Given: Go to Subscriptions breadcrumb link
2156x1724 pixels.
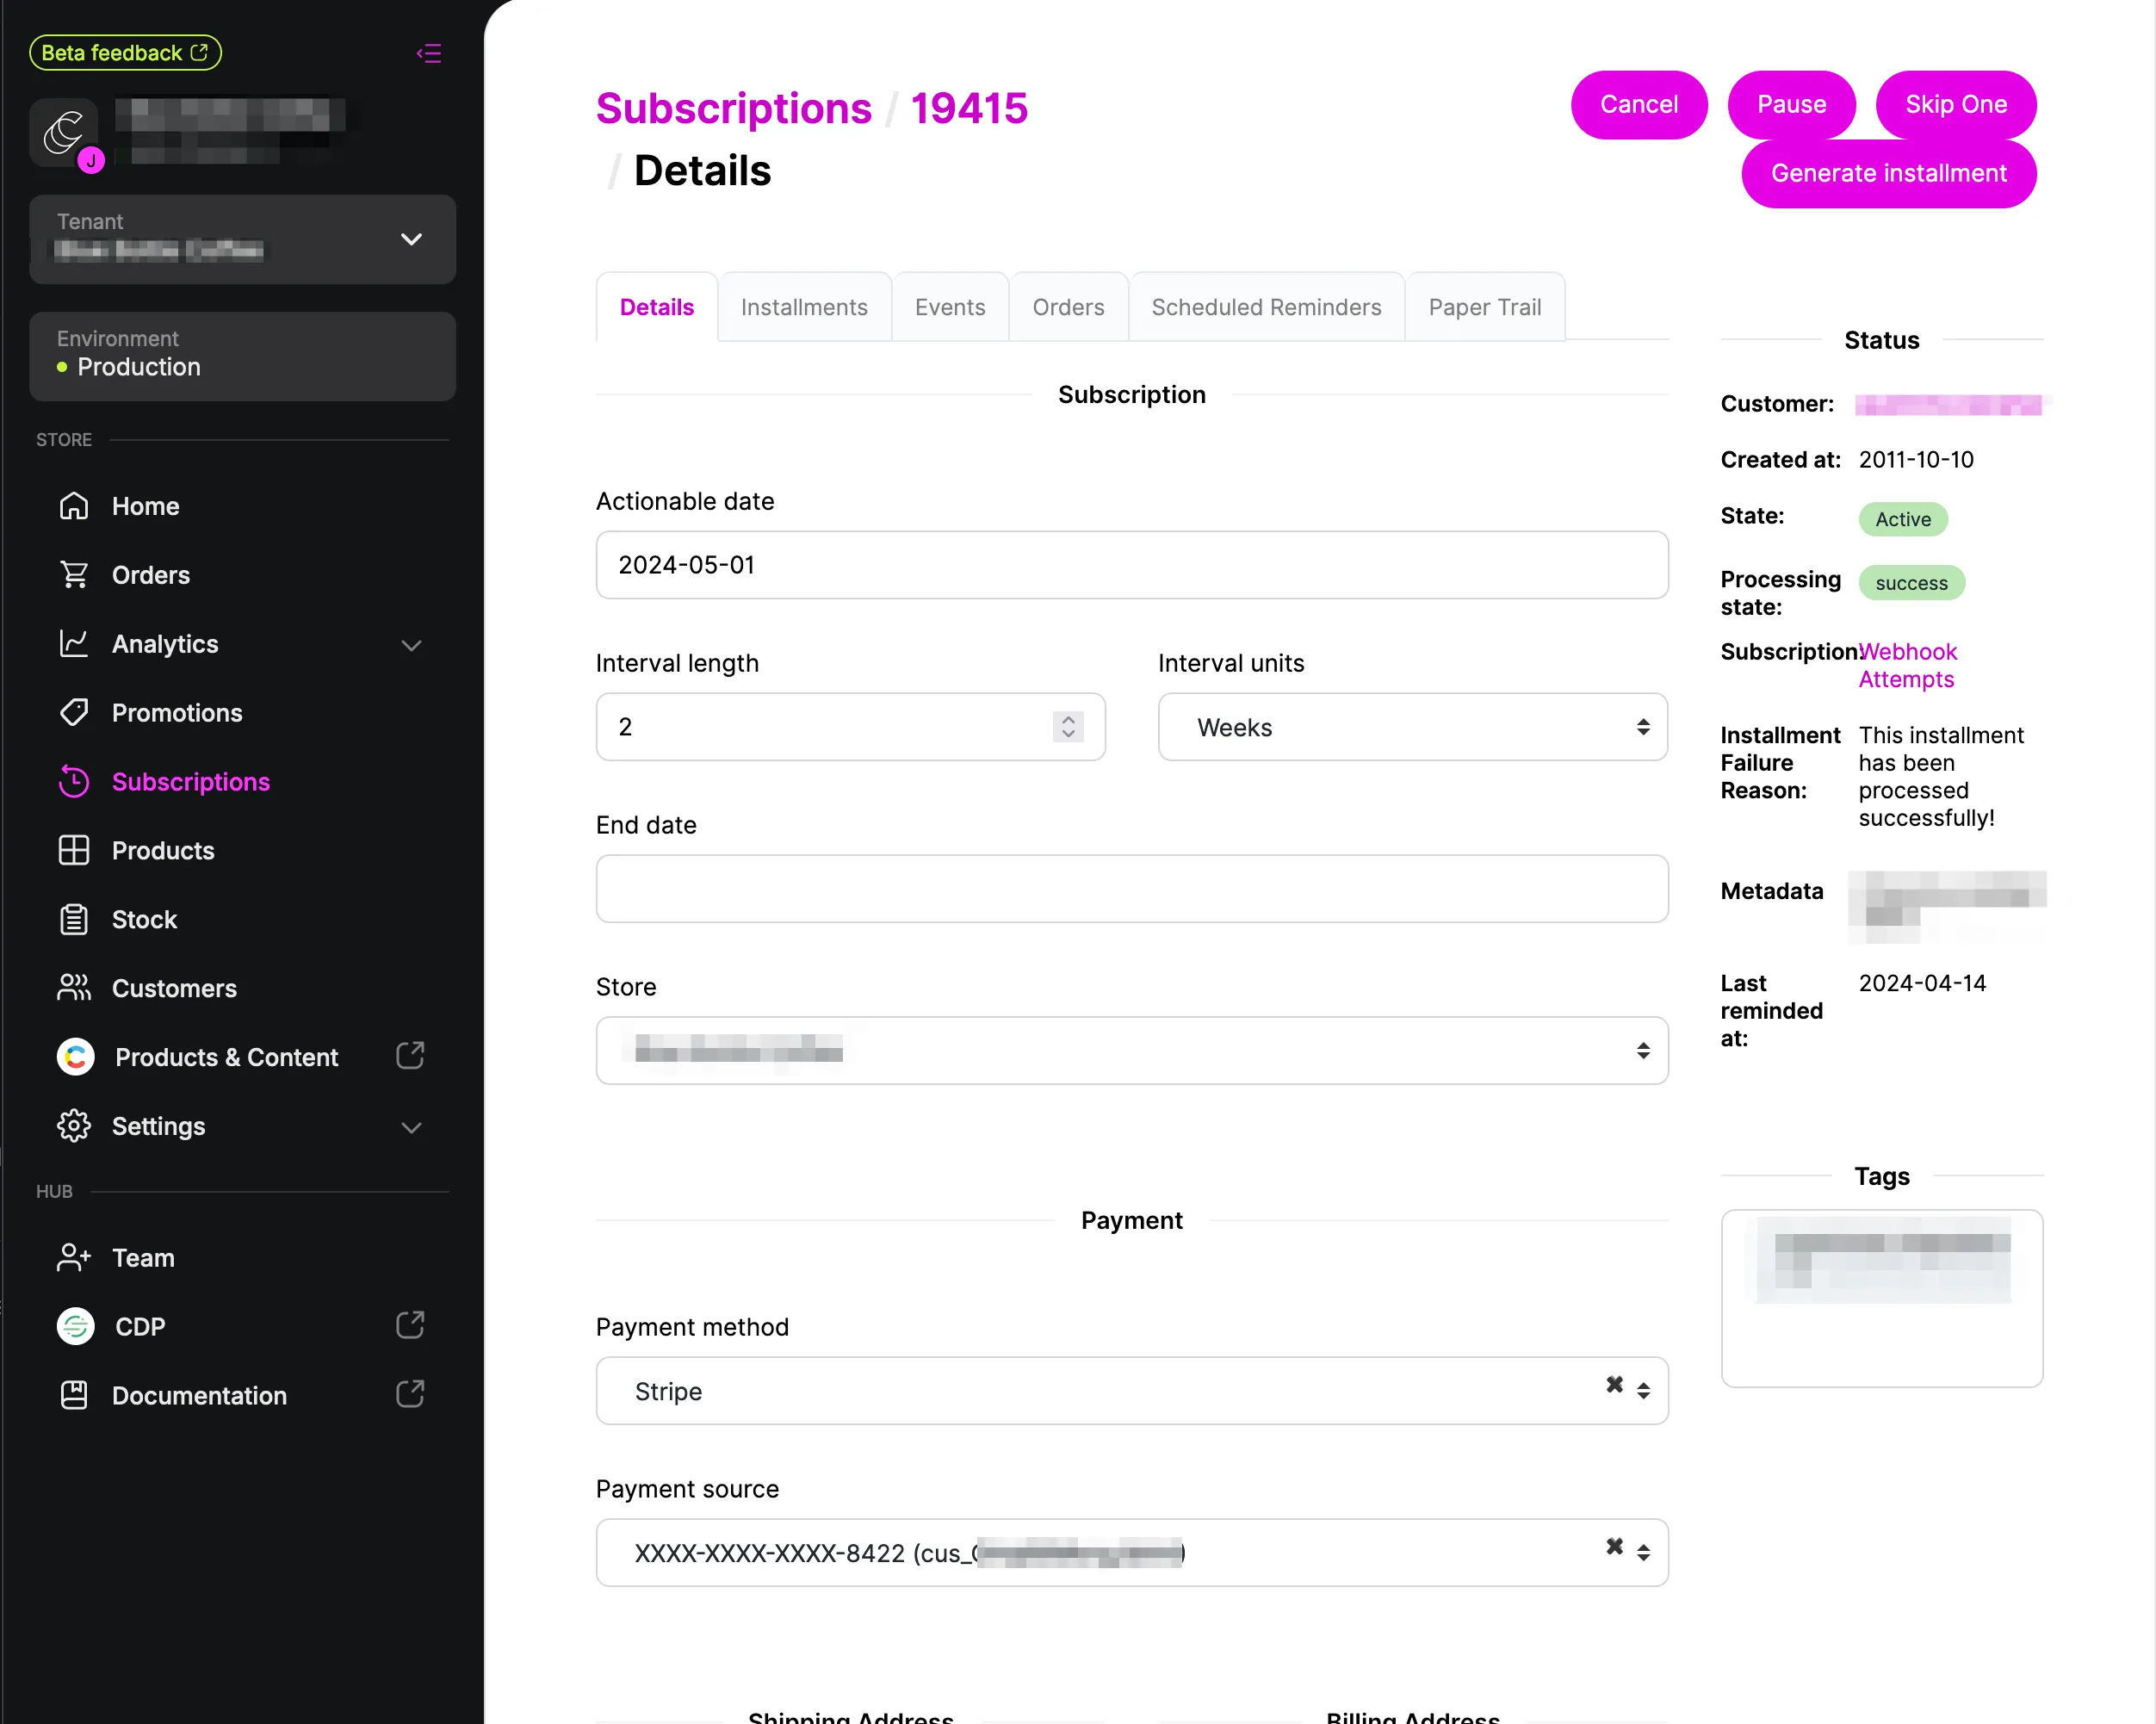Looking at the screenshot, I should 734,108.
